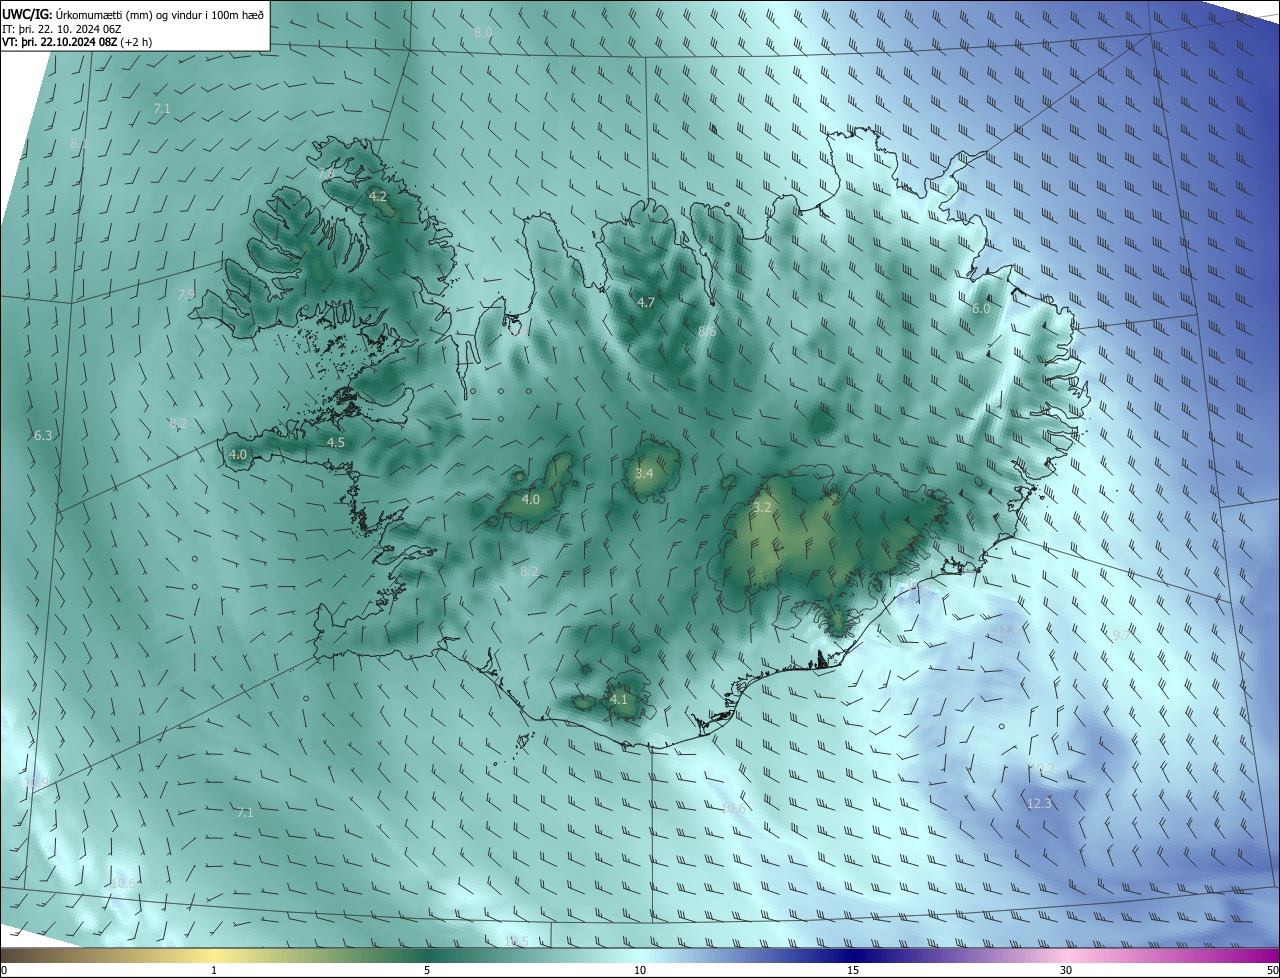
Task: Click the 6.0 value on the map
Action: [981, 309]
